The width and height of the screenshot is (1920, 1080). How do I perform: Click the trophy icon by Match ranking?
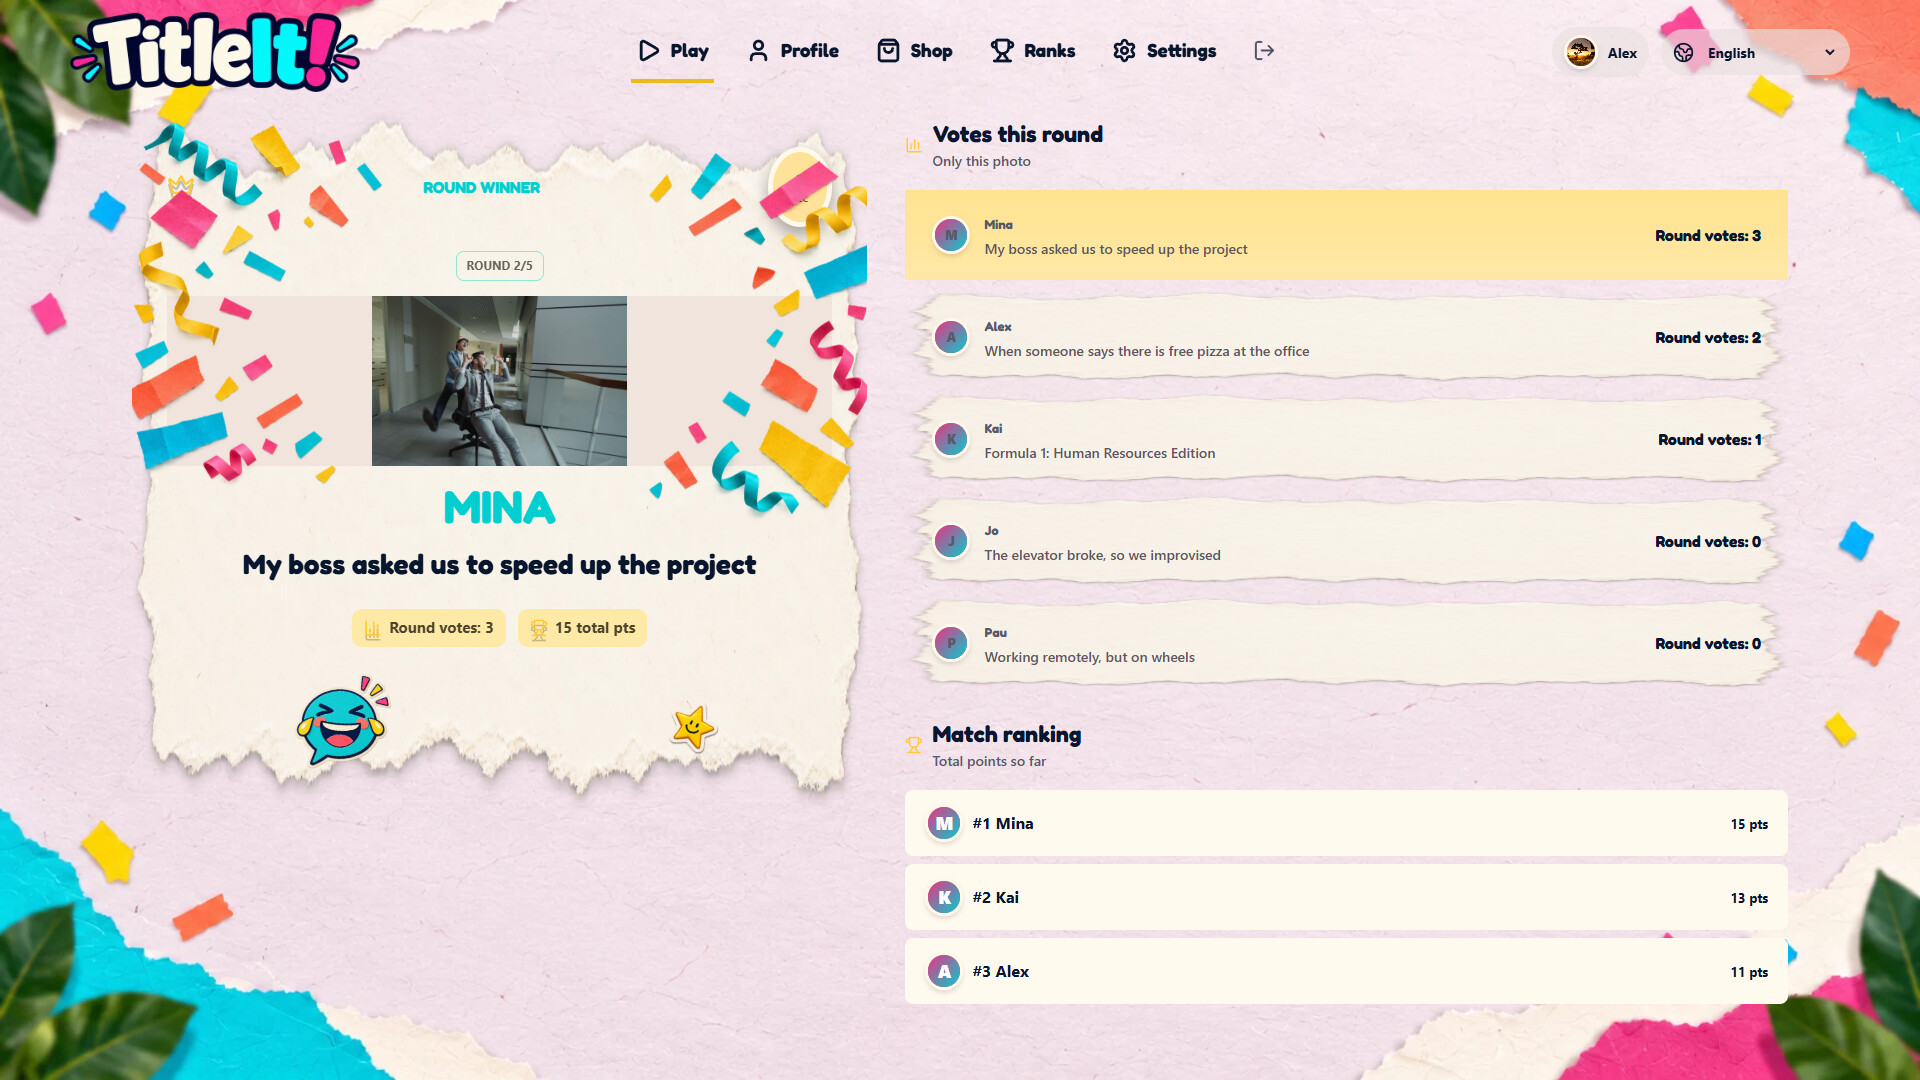[x=913, y=745]
